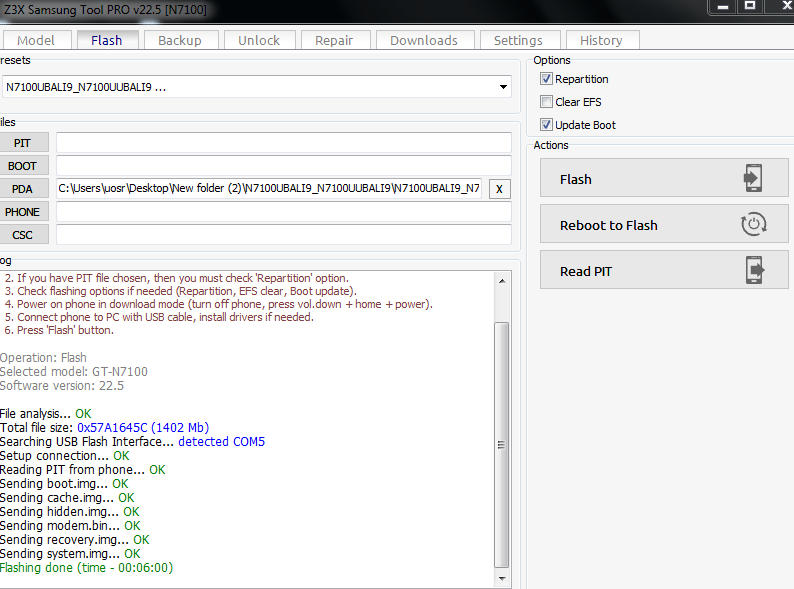Click 'Selected model: GT-N7100' log line
Image resolution: width=794 pixels, height=589 pixels.
click(x=74, y=372)
